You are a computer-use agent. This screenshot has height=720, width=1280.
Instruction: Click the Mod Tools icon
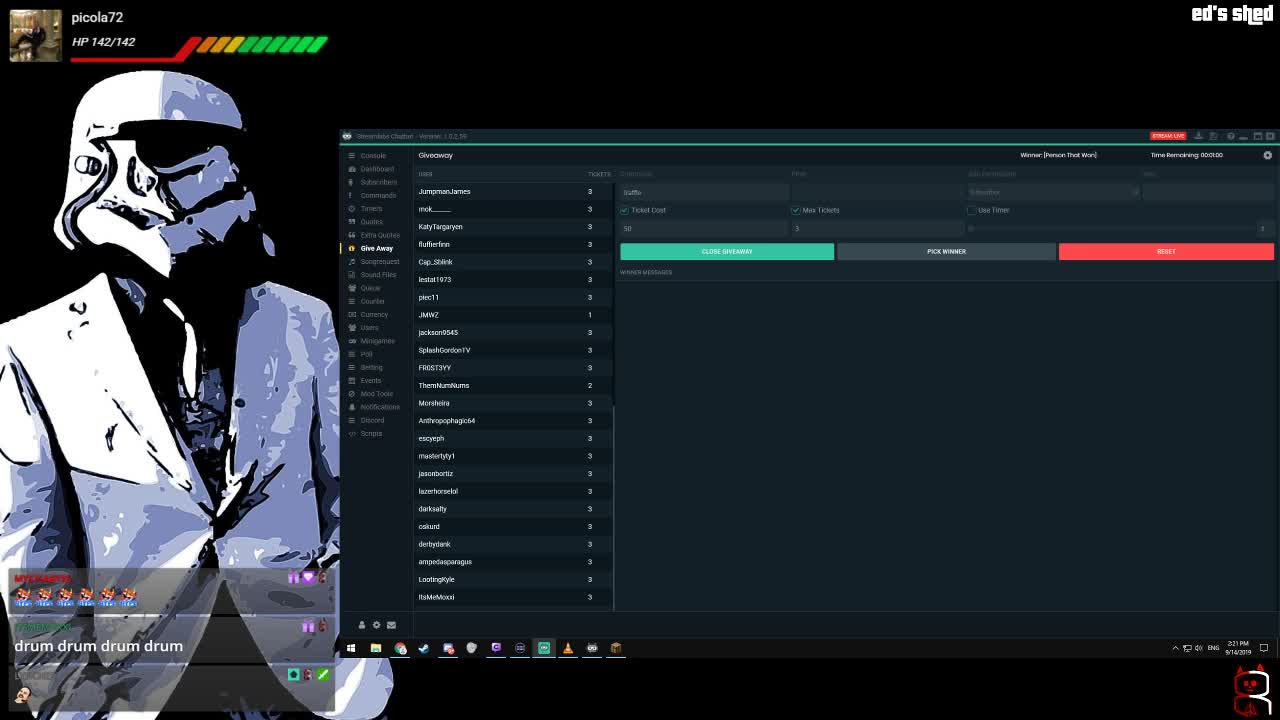coord(351,394)
